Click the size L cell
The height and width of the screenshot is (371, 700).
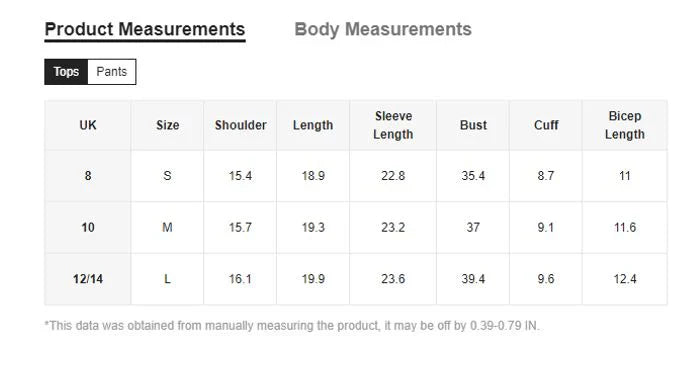coord(167,279)
